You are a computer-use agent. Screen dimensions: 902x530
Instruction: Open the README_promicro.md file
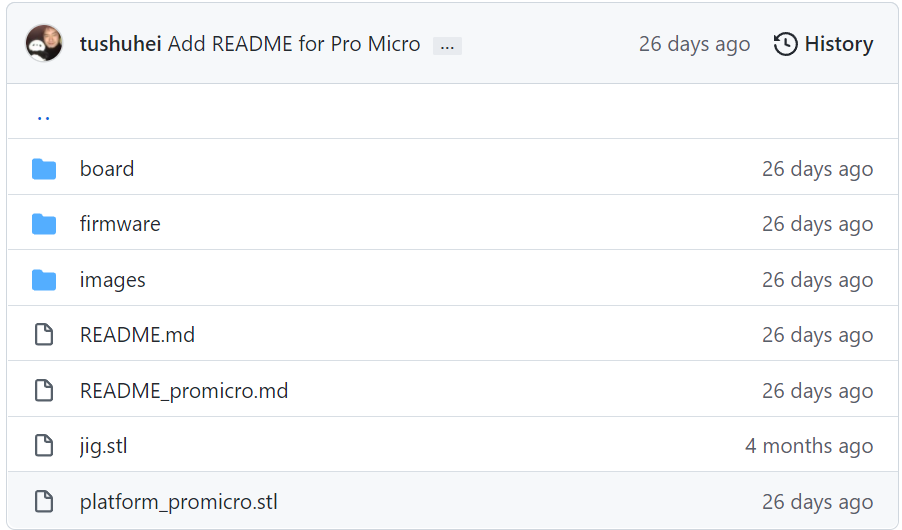coord(184,391)
